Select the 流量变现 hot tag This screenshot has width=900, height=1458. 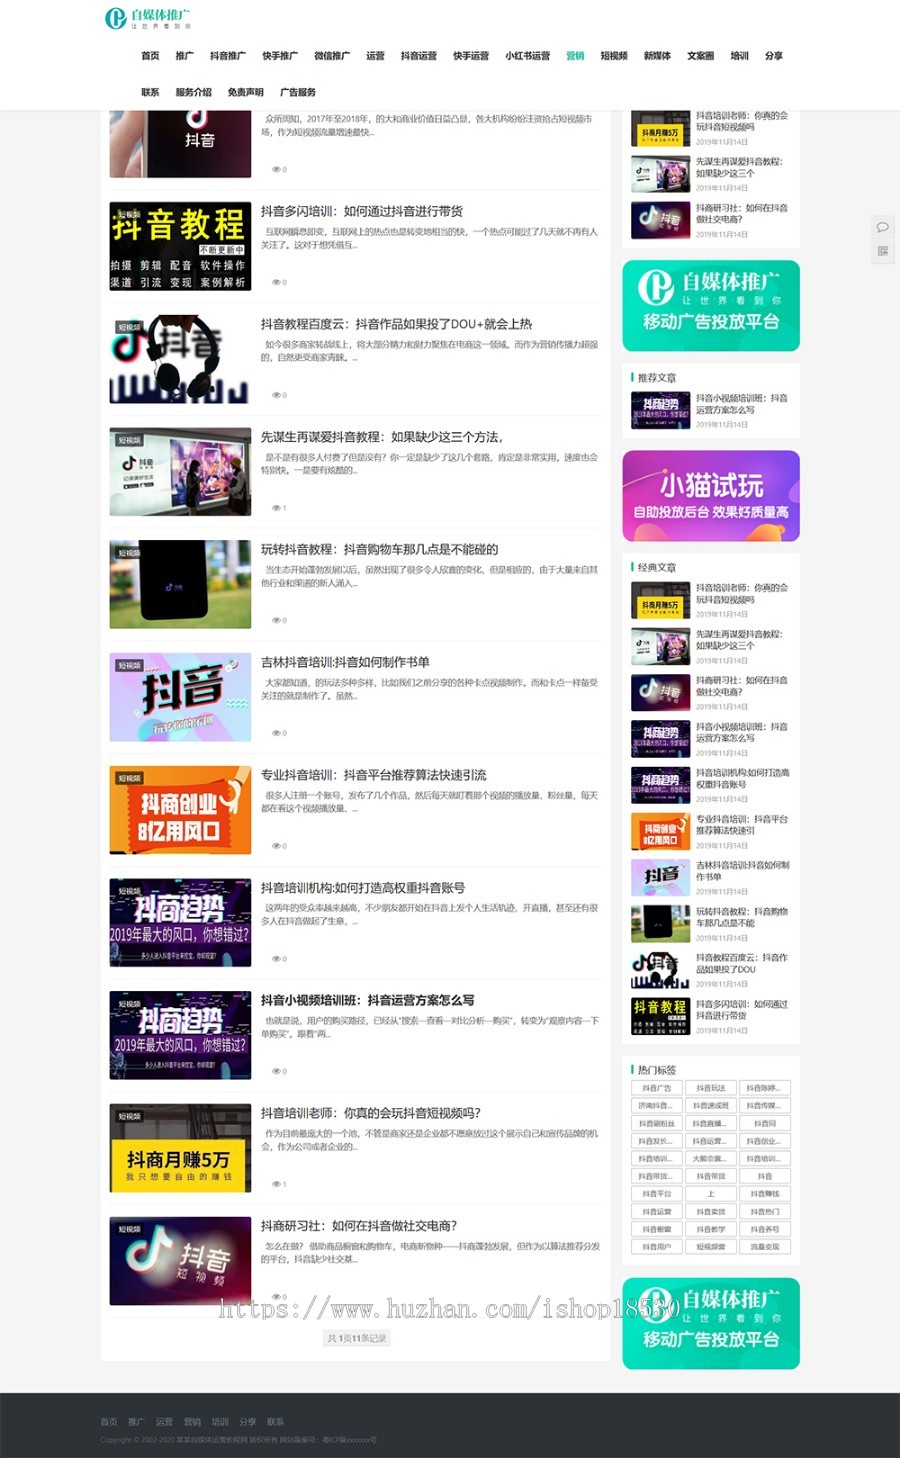pyautogui.click(x=765, y=1247)
